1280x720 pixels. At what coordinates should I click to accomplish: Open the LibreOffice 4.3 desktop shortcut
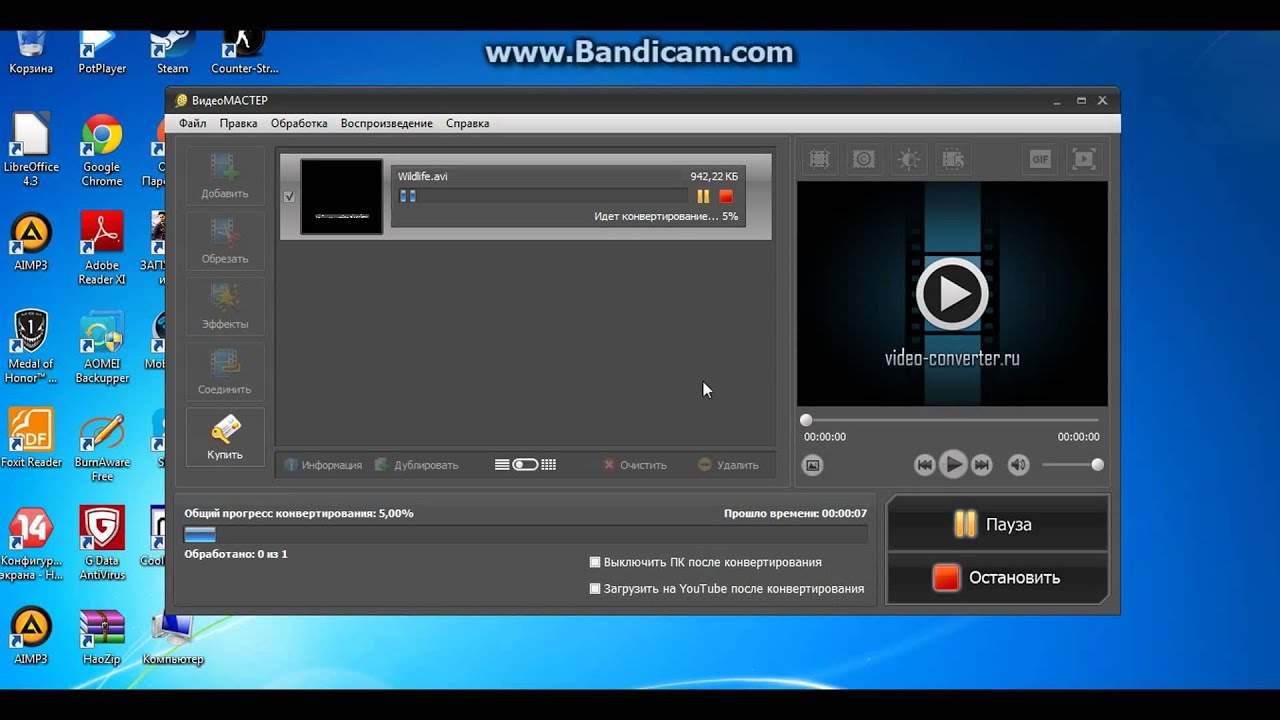pyautogui.click(x=31, y=150)
